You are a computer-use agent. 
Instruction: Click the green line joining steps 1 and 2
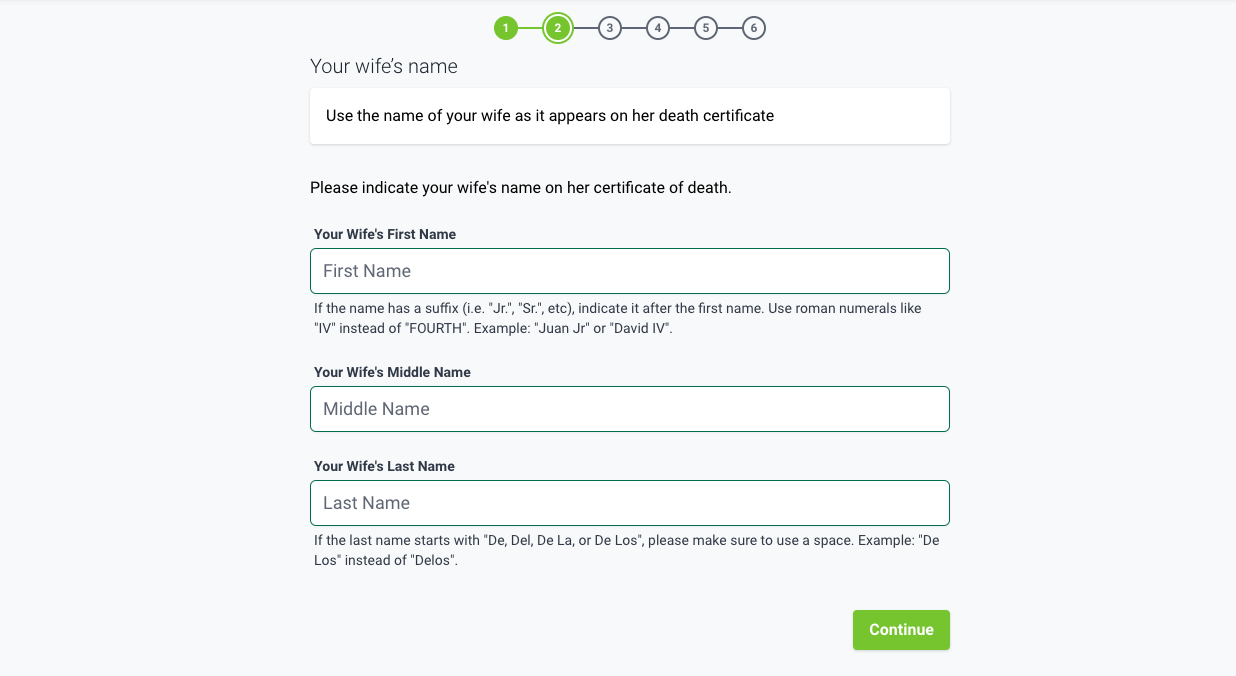[x=531, y=28]
